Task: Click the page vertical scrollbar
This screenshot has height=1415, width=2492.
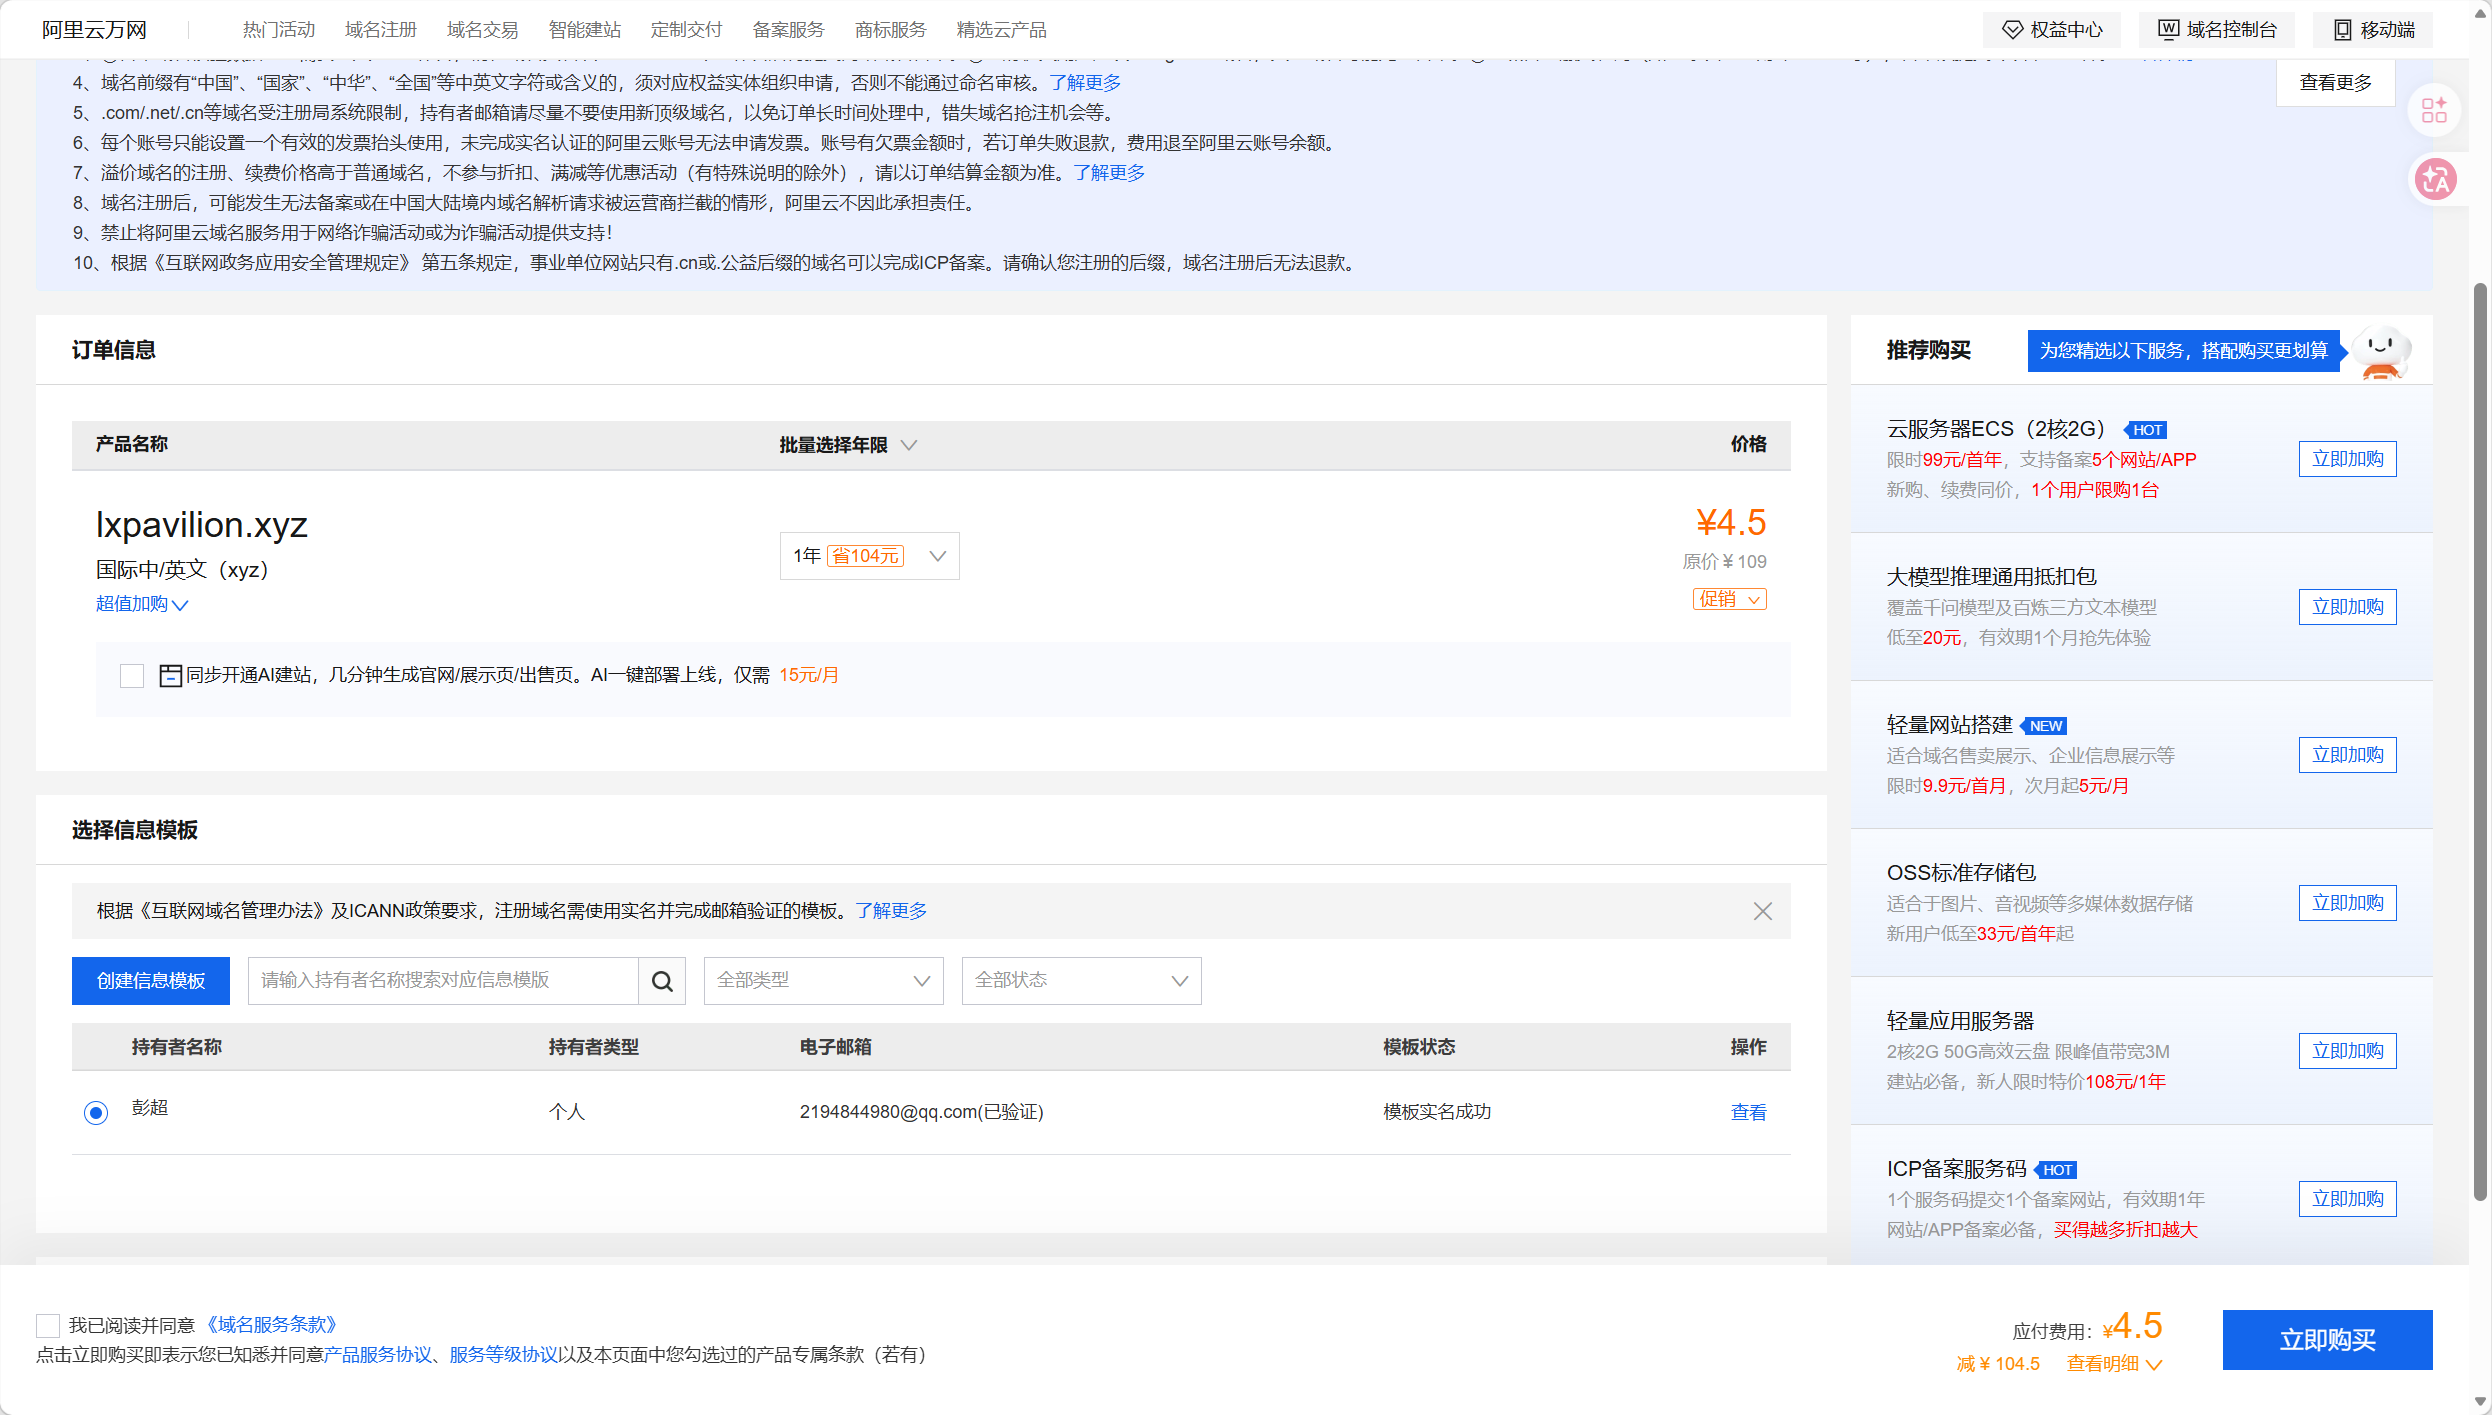Action: [2480, 740]
